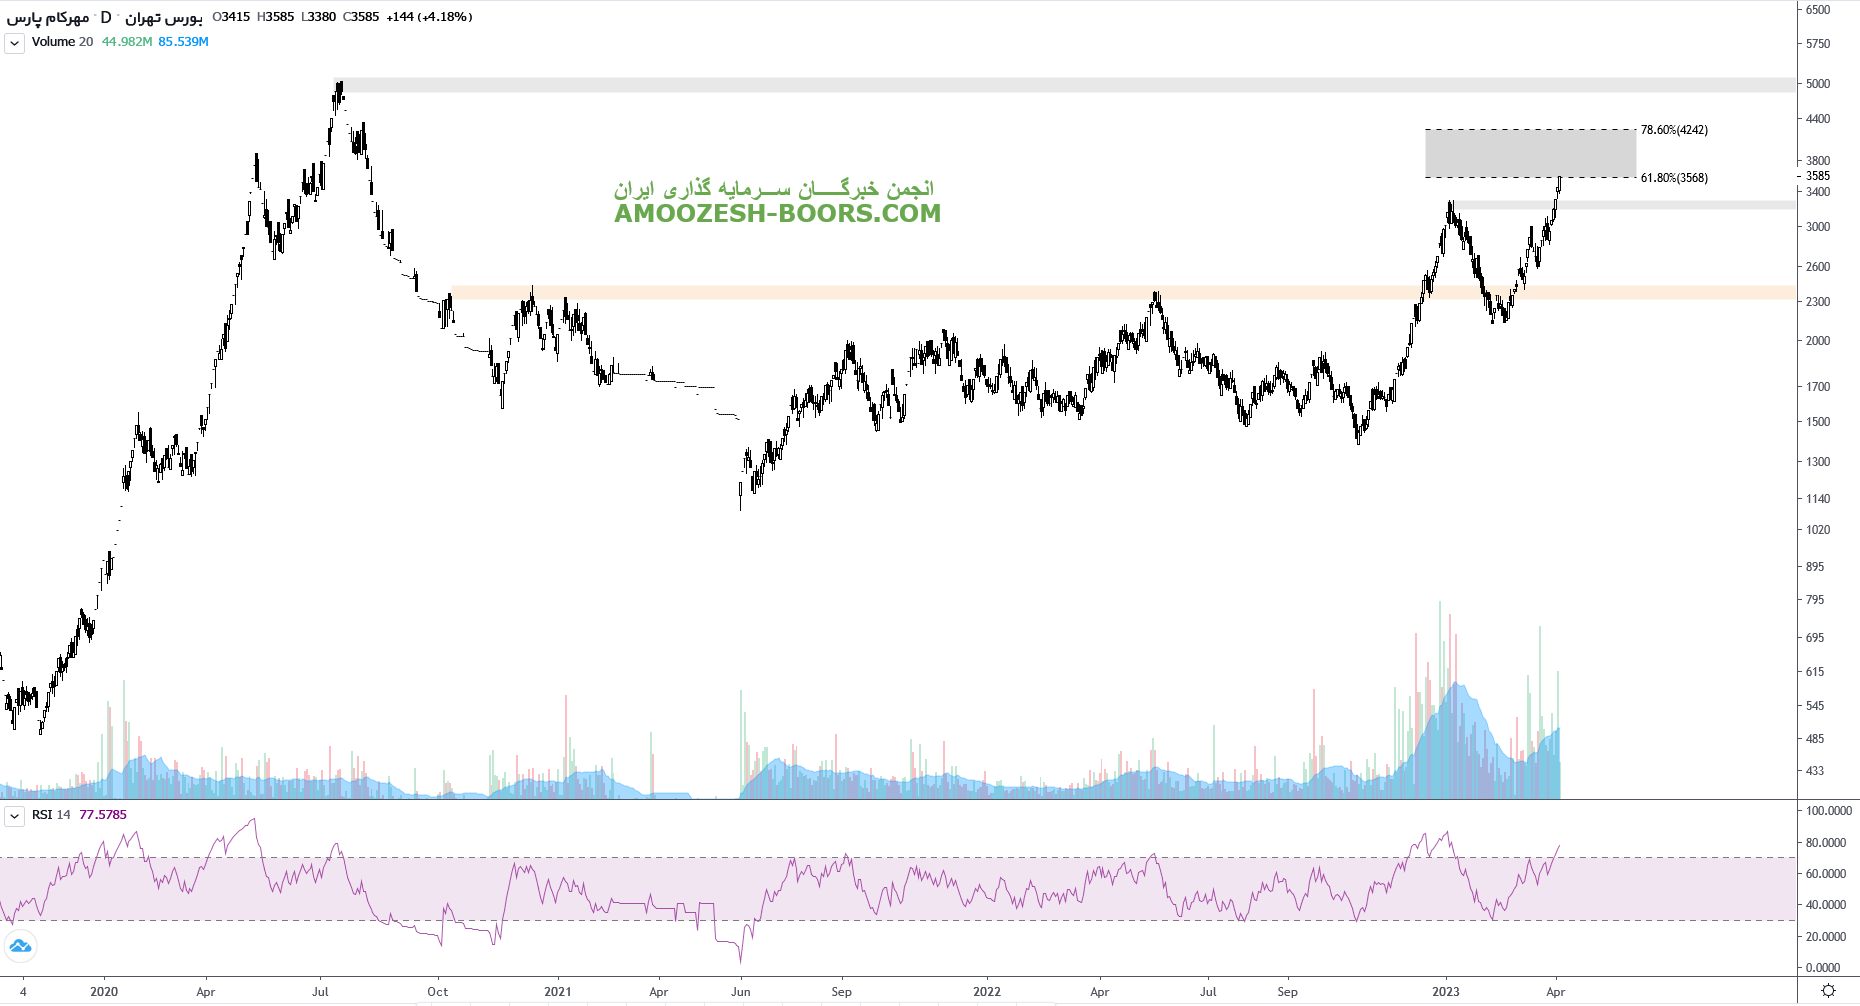Screen dimensions: 1860x1006
Task: Click the blue volume value 85.539M
Action: (x=183, y=42)
